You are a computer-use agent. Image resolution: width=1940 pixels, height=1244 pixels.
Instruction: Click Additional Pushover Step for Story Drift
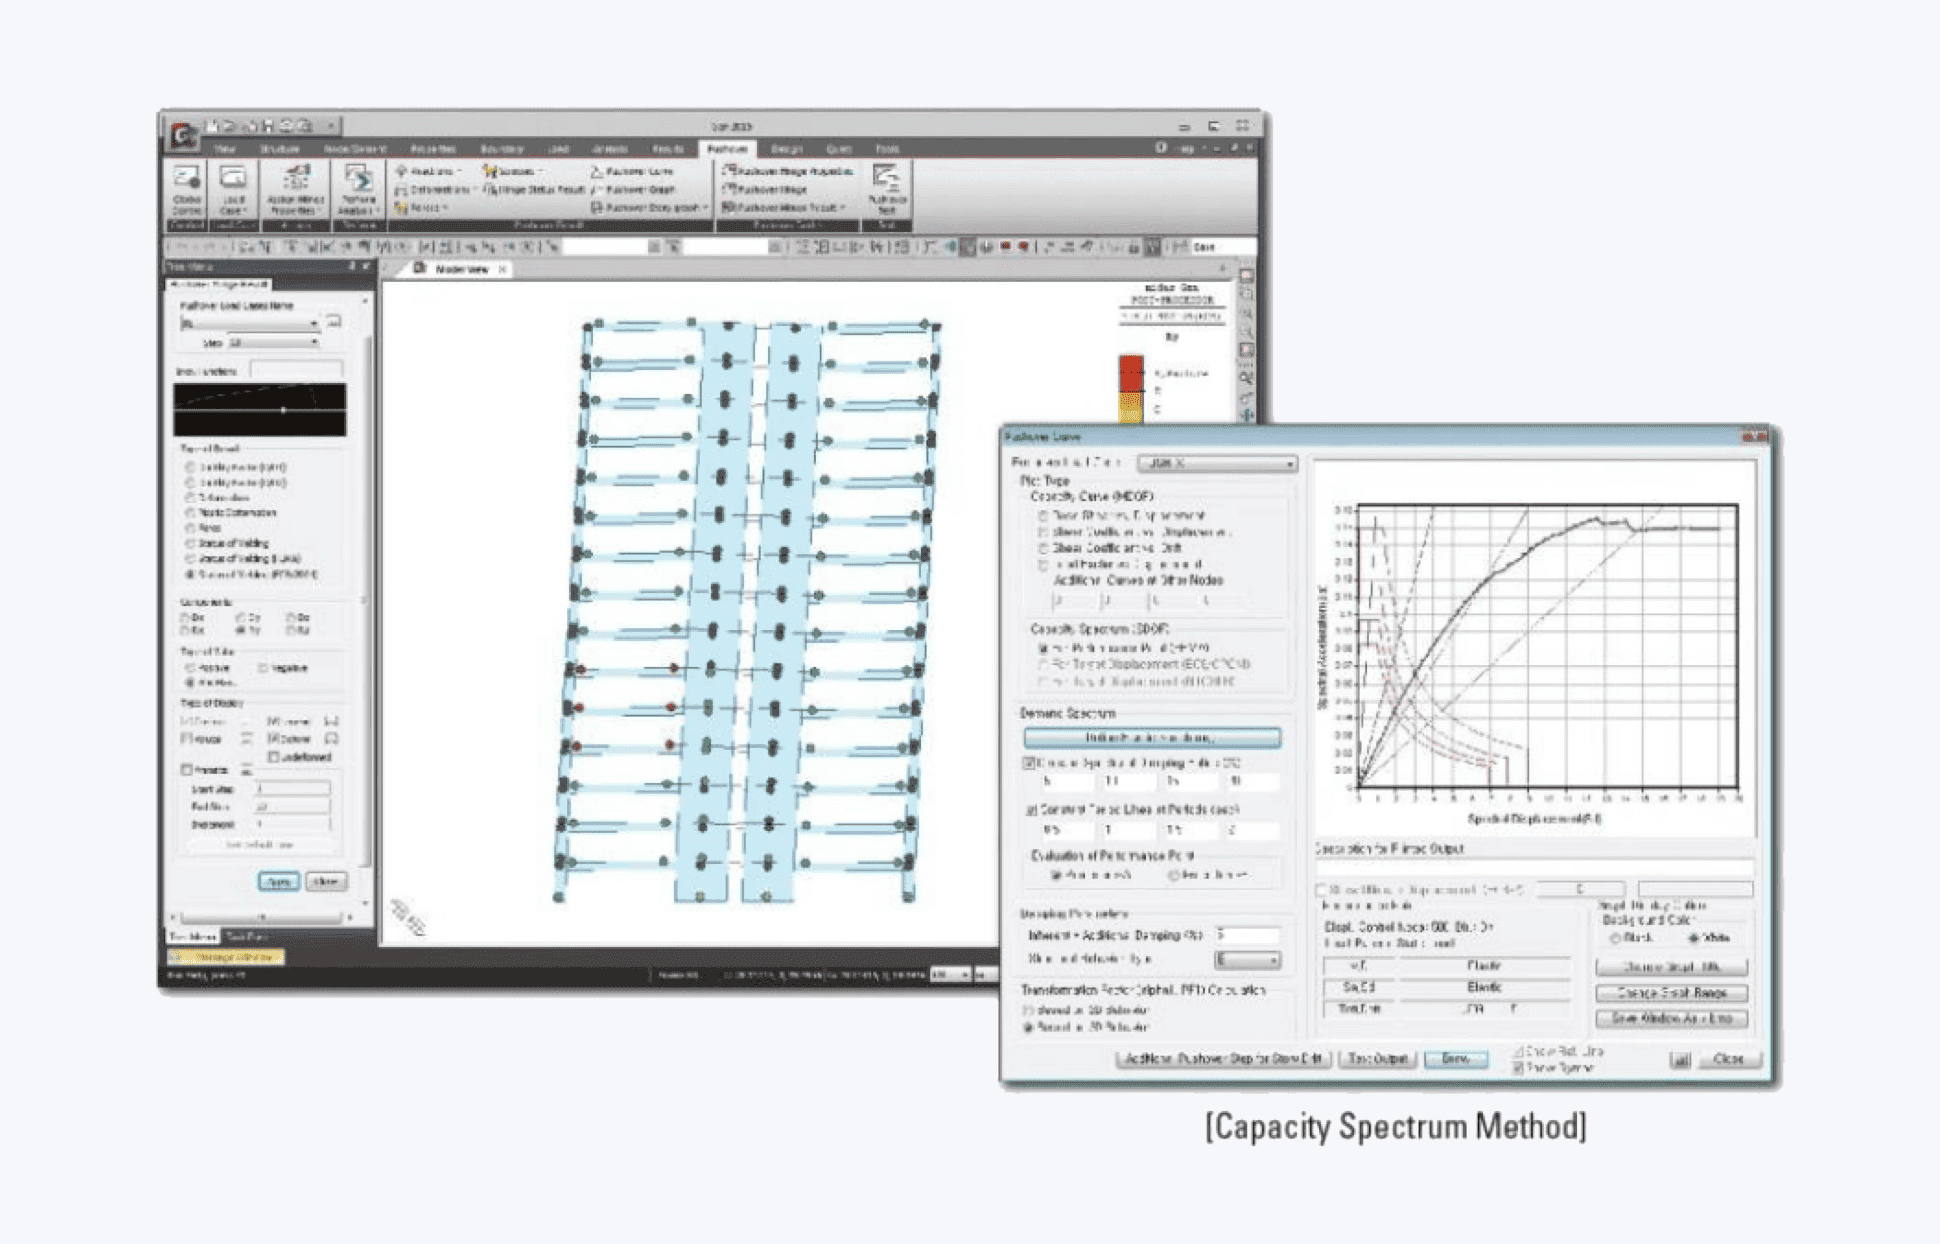(x=1223, y=1059)
